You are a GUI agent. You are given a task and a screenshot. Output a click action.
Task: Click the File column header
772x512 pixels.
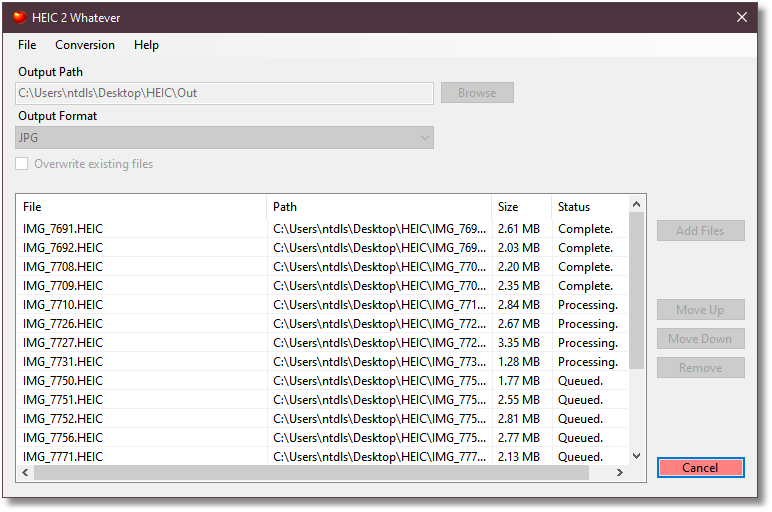tap(141, 207)
